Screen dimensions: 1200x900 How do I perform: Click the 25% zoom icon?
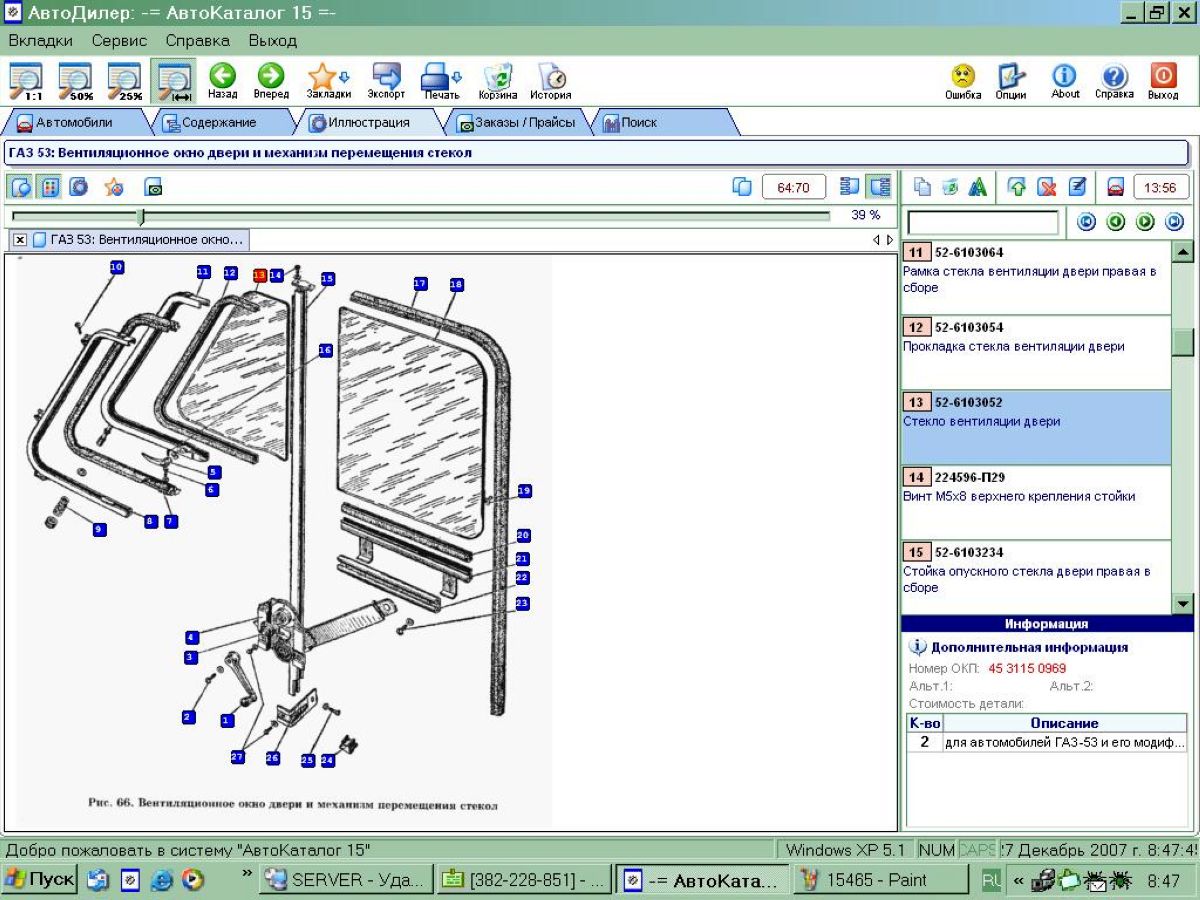coord(124,80)
